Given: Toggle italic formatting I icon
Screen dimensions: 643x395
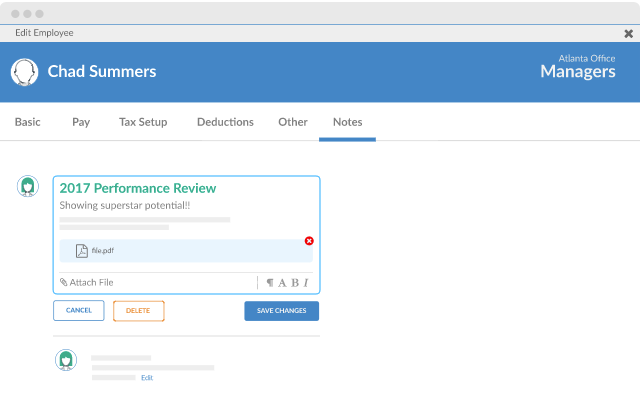Looking at the screenshot, I should (306, 283).
